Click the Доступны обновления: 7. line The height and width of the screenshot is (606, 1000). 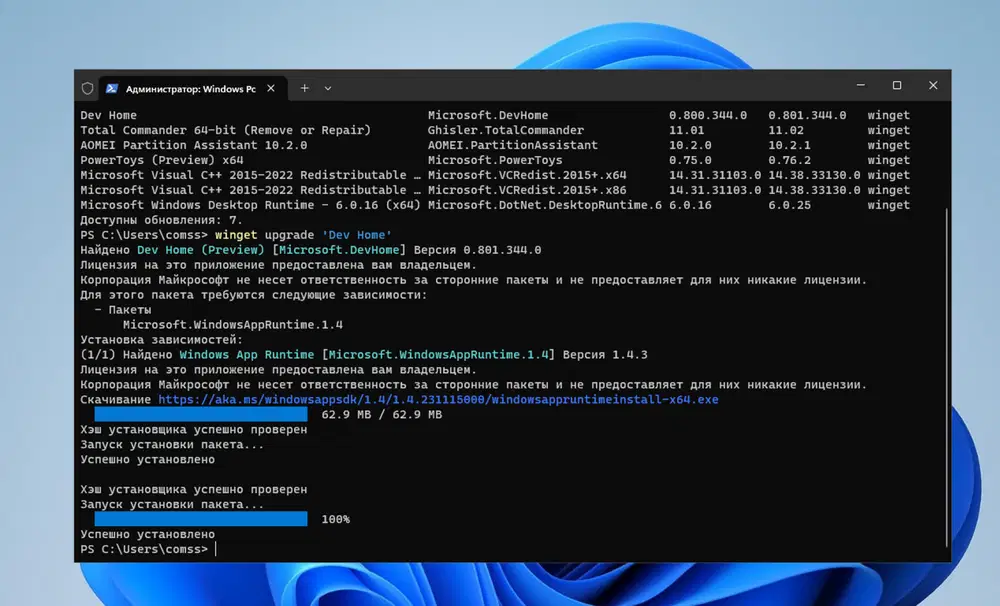pyautogui.click(x=161, y=220)
